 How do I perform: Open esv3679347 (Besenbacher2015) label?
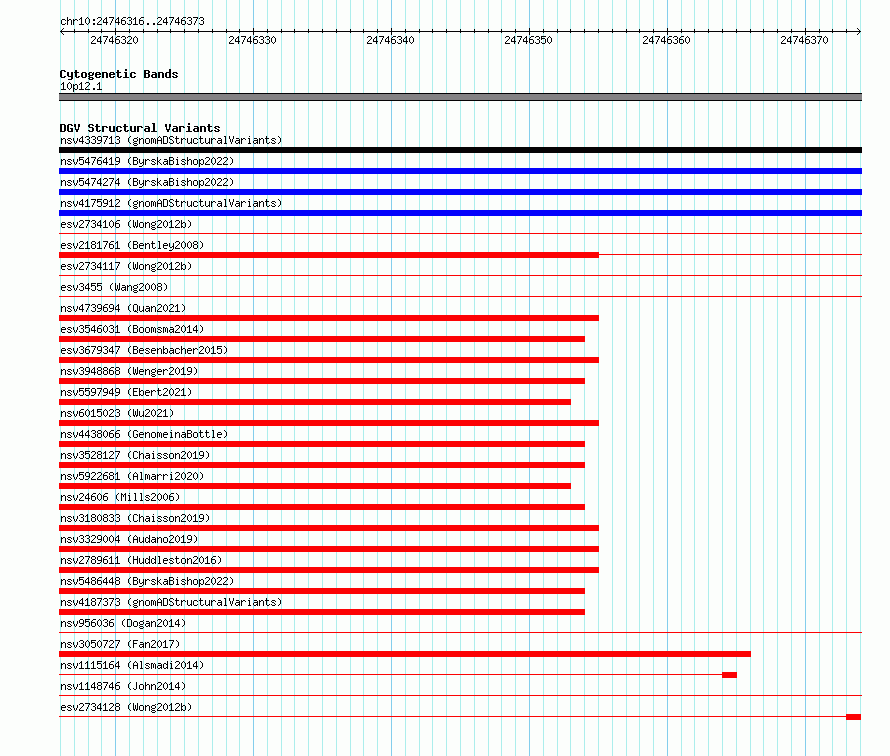click(x=144, y=350)
